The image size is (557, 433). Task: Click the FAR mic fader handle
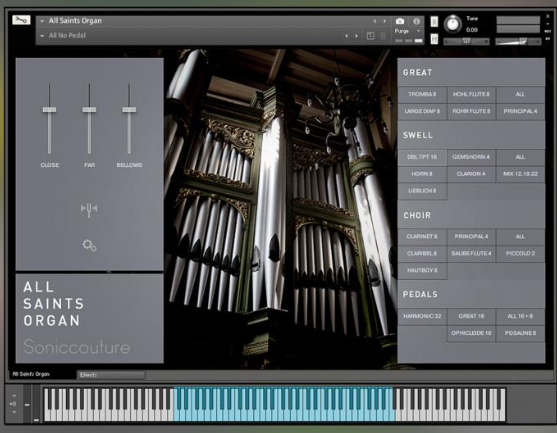pyautogui.click(x=89, y=110)
